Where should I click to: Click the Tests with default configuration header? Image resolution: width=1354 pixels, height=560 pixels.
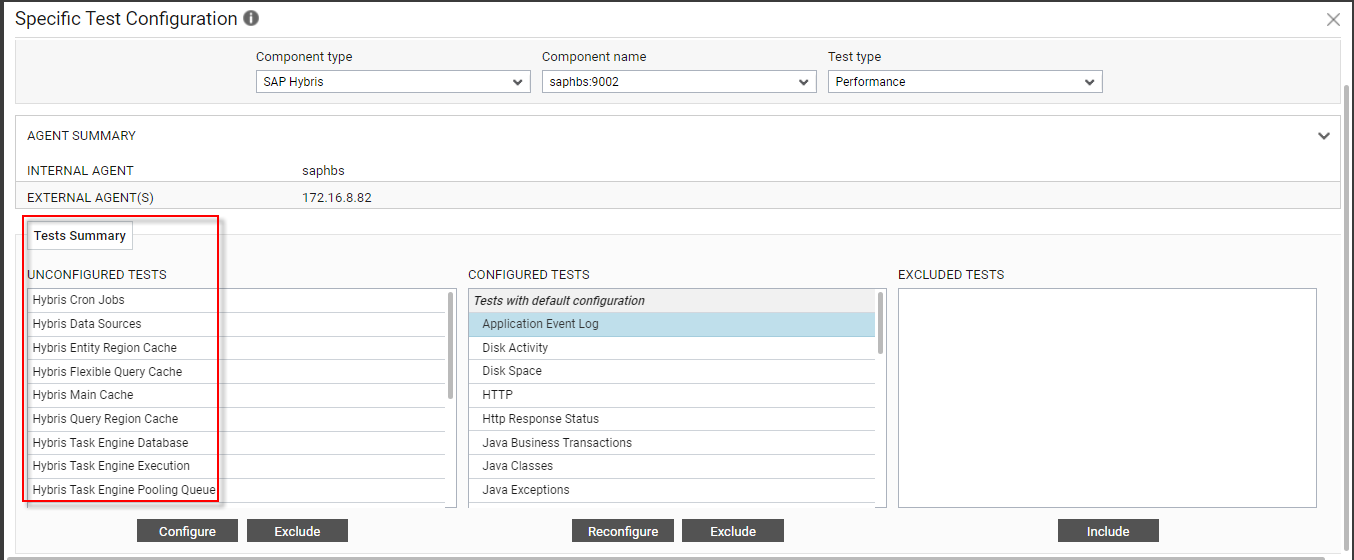(672, 301)
